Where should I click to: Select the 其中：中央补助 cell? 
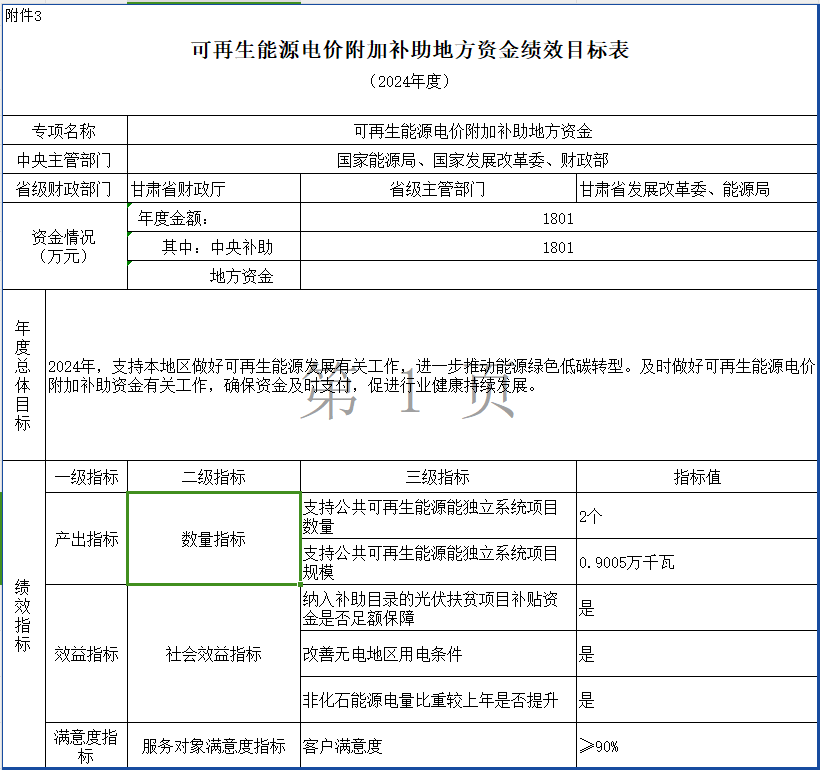click(213, 247)
